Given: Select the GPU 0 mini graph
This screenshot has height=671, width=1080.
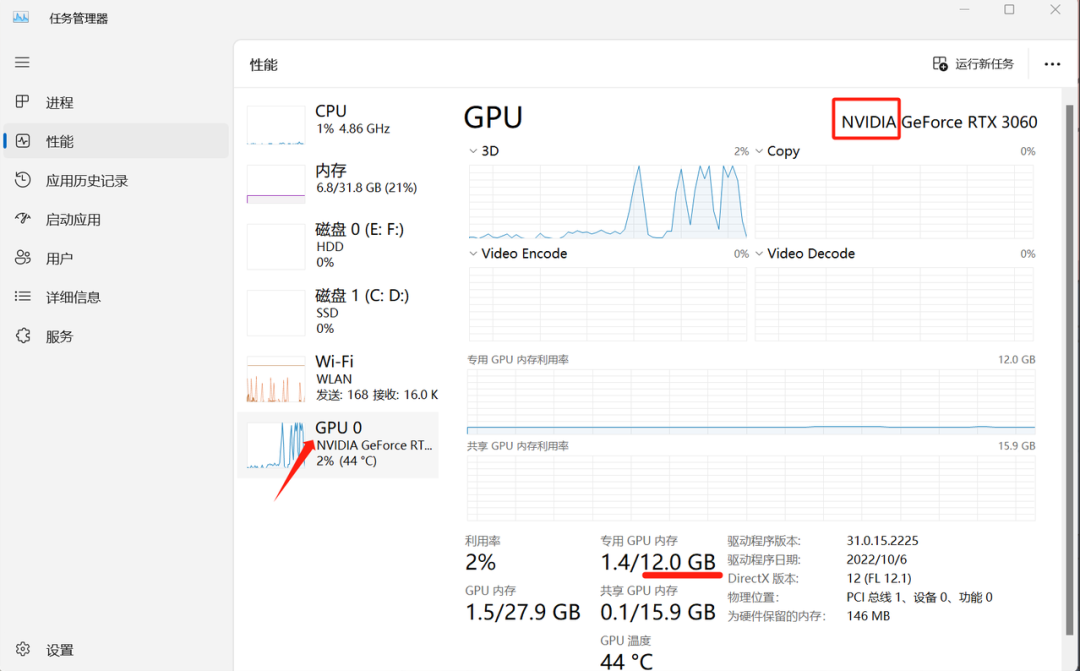Looking at the screenshot, I should (x=276, y=445).
